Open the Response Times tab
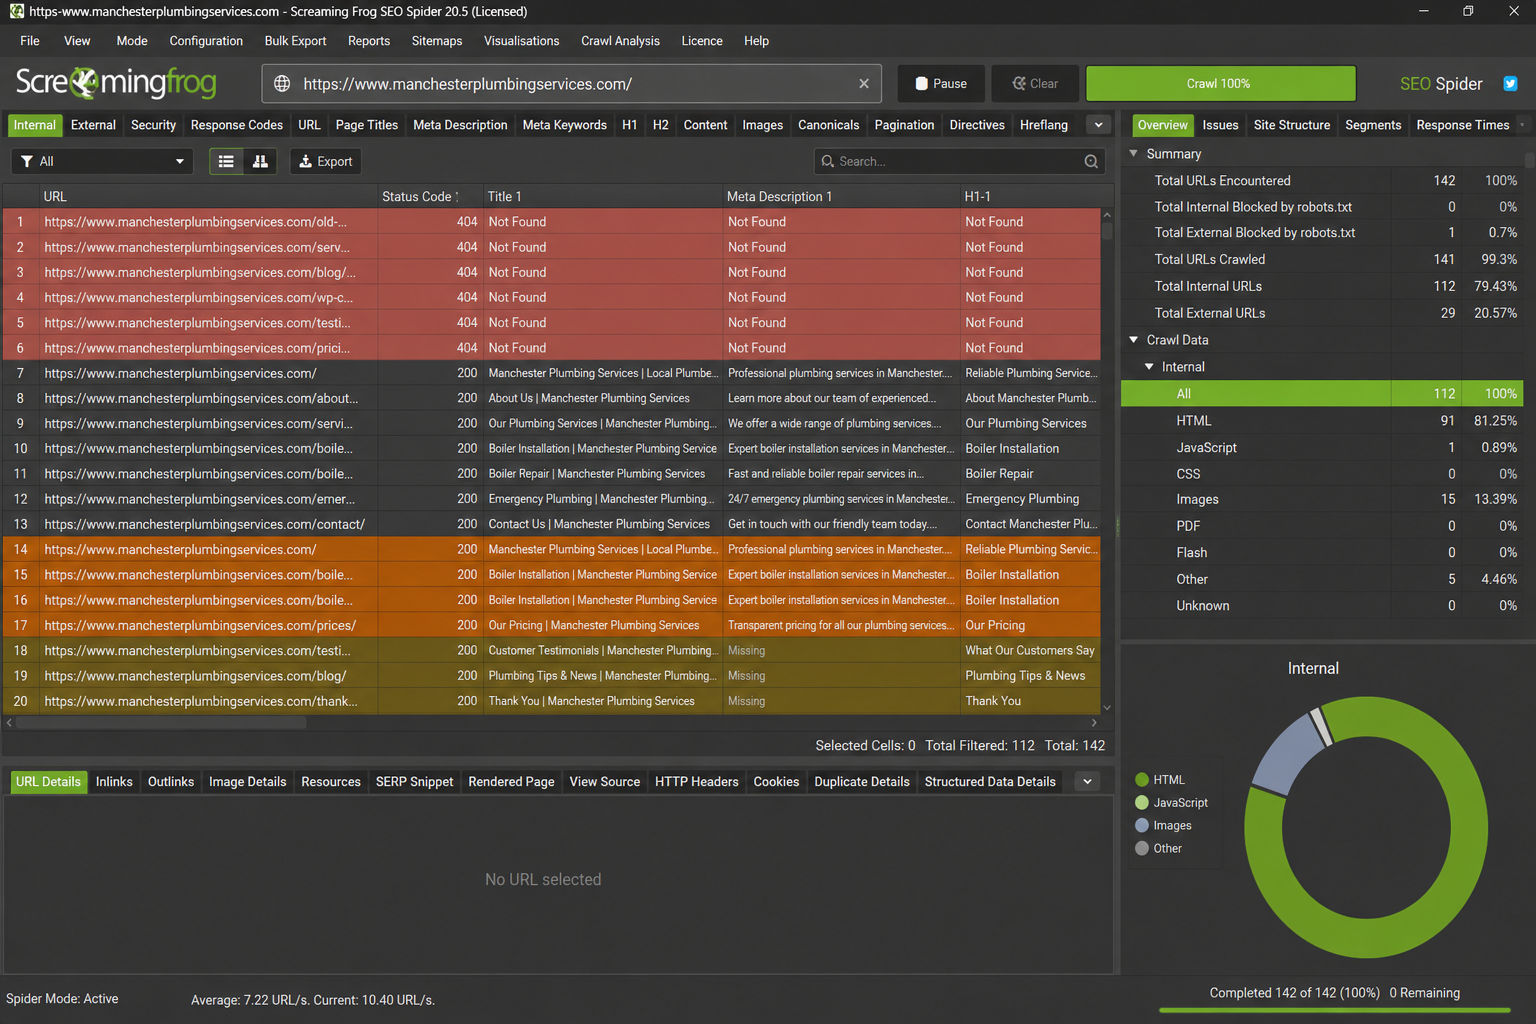 coord(1462,125)
